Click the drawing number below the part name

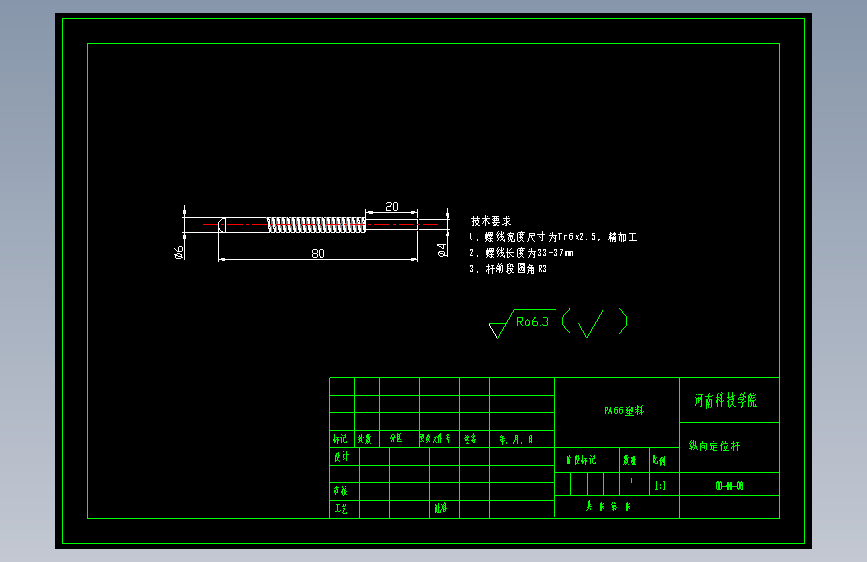coord(729,486)
